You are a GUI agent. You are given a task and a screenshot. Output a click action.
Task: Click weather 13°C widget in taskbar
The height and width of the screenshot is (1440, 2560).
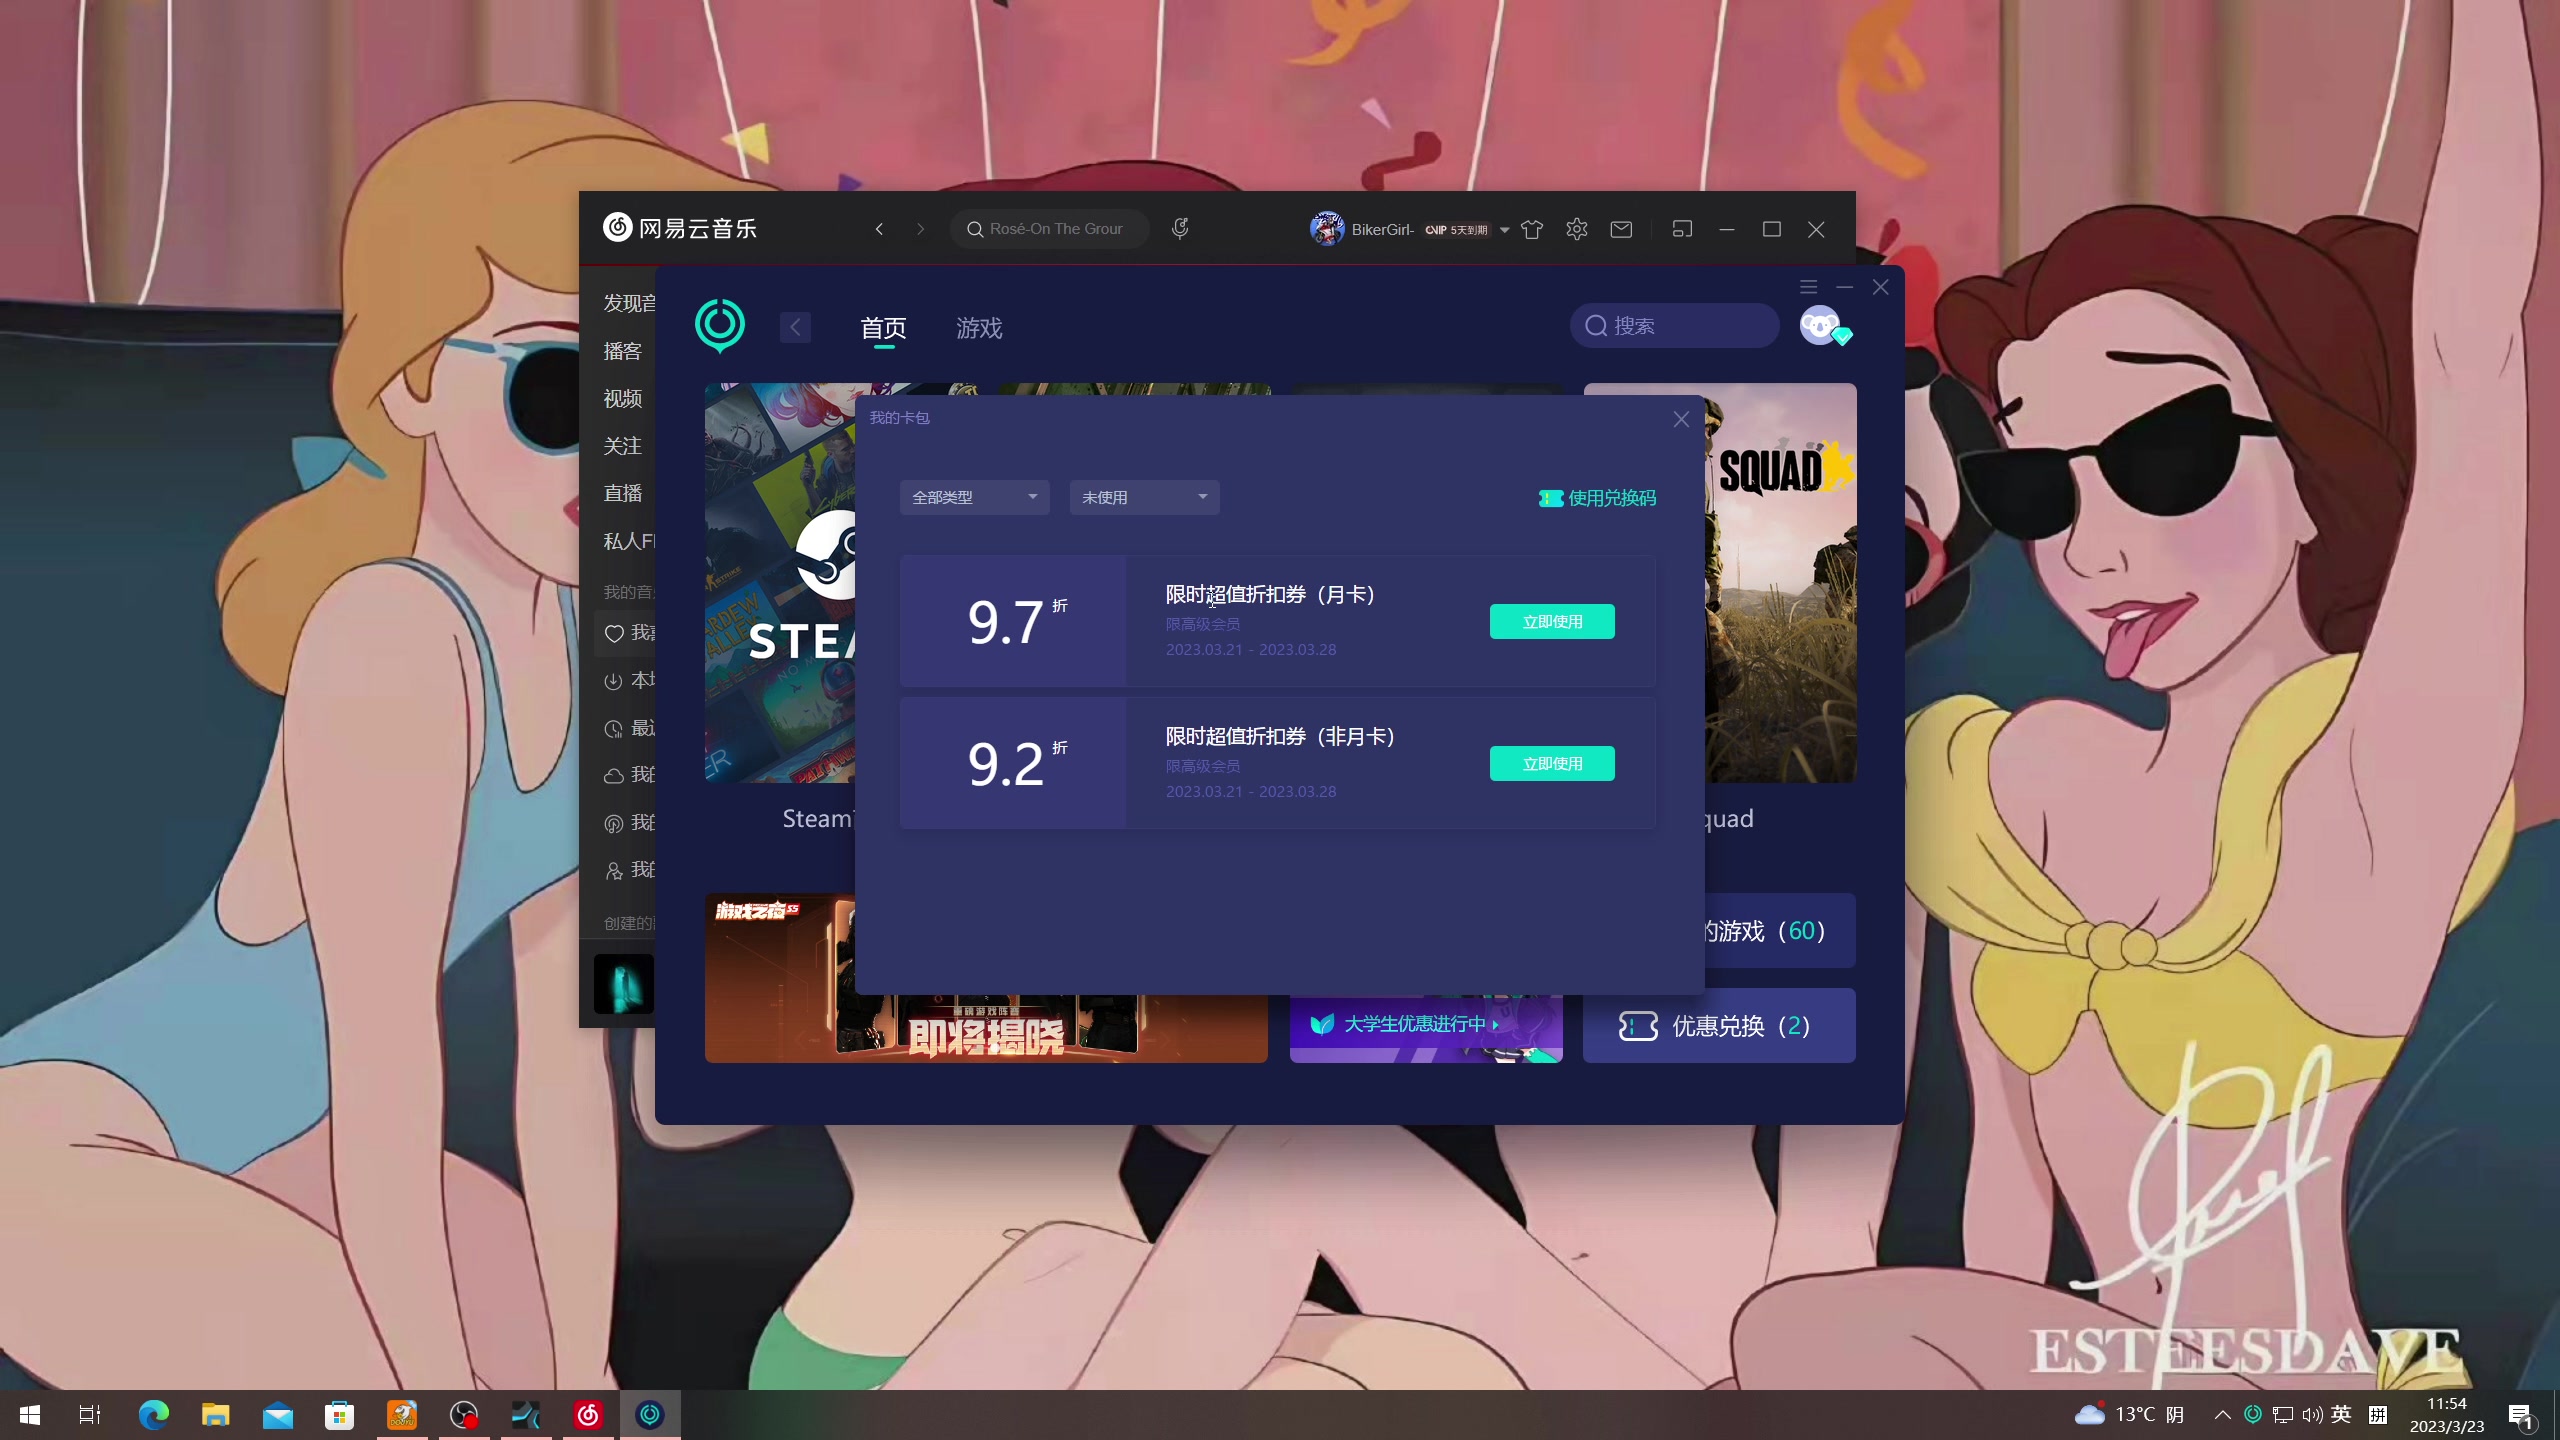tap(2129, 1415)
